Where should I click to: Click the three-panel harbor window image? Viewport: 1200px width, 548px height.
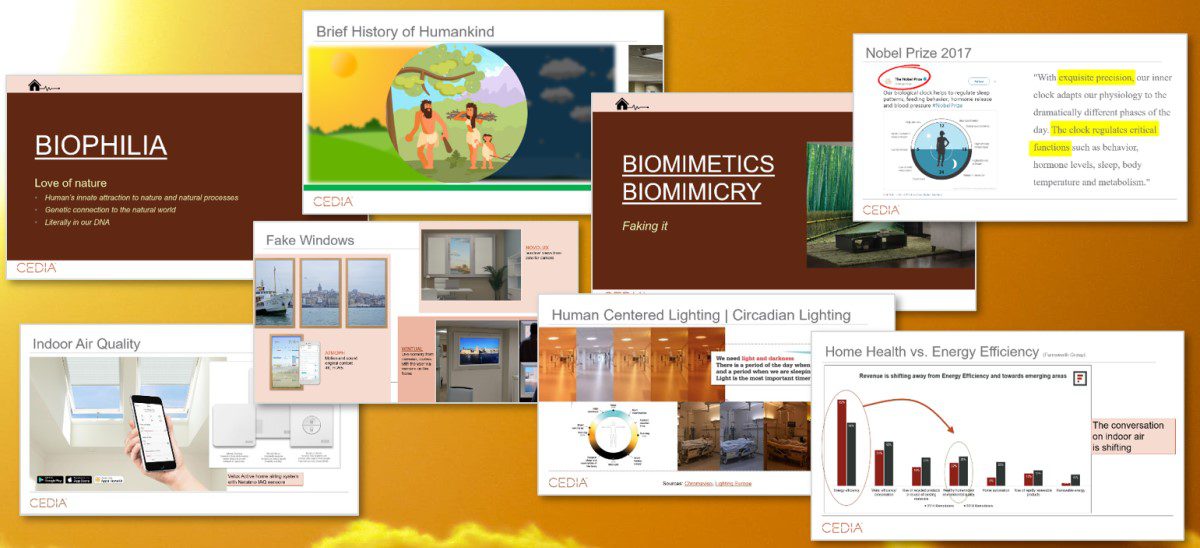pos(321,293)
